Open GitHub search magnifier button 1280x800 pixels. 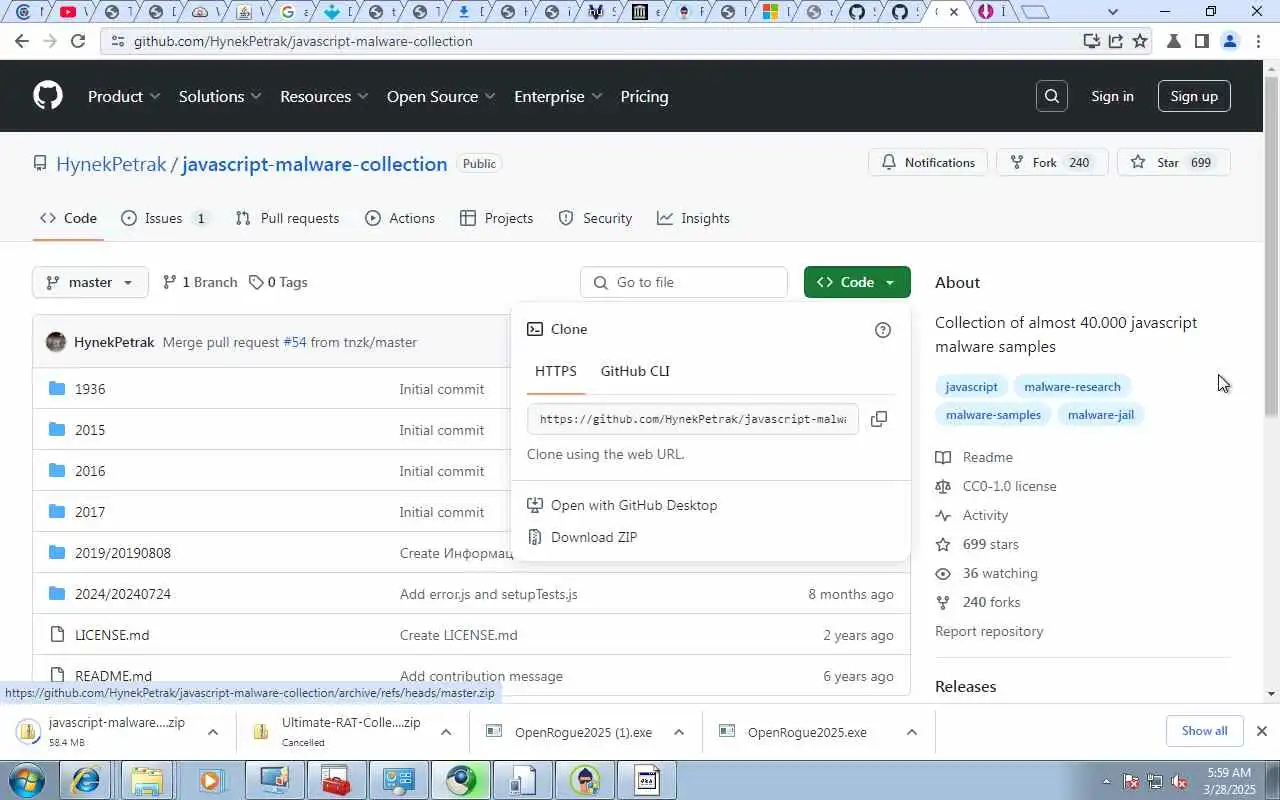(1052, 96)
